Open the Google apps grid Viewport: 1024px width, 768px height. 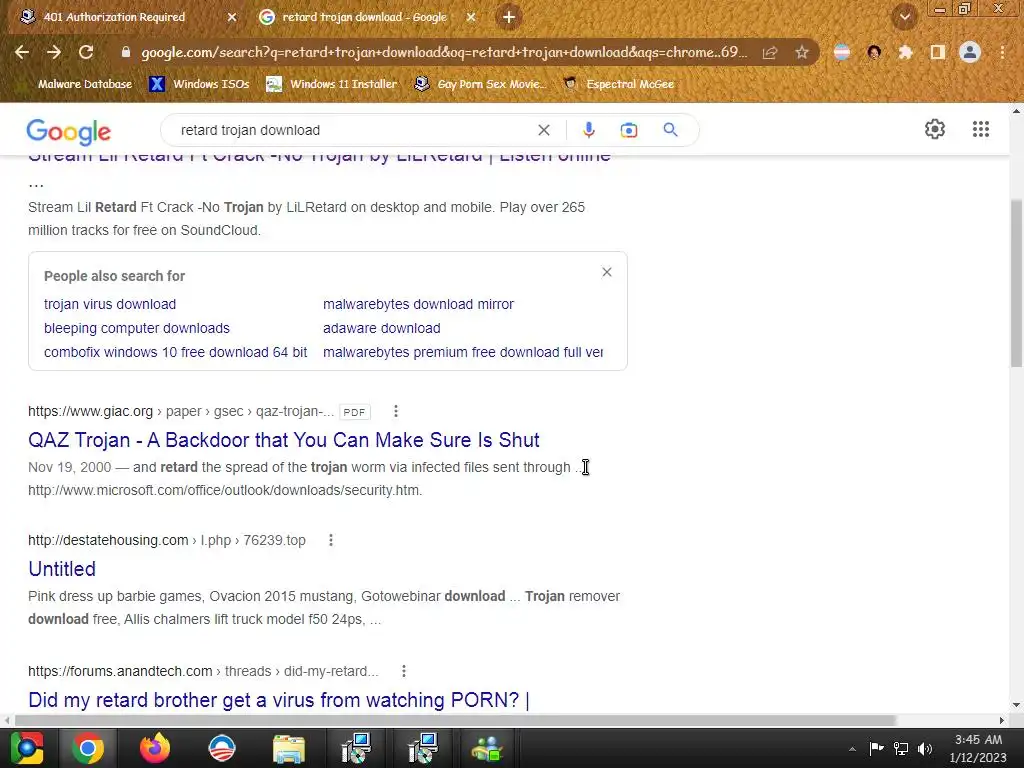click(x=980, y=129)
